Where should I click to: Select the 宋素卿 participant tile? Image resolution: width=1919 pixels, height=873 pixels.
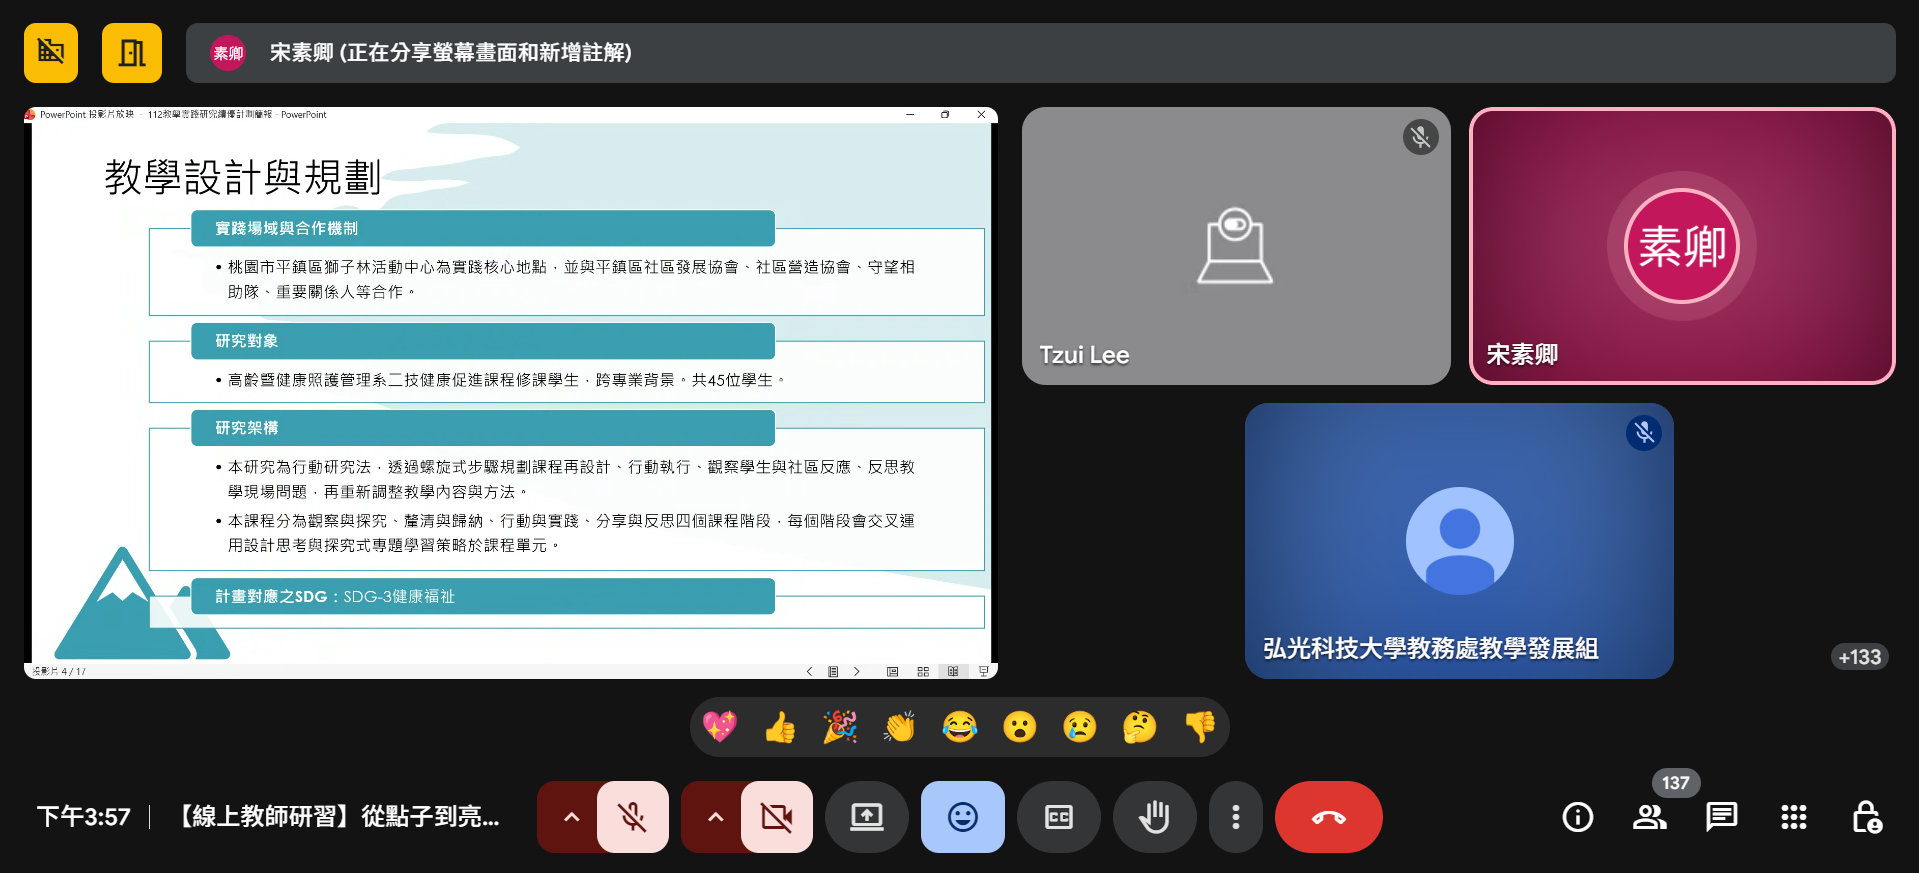coord(1681,246)
